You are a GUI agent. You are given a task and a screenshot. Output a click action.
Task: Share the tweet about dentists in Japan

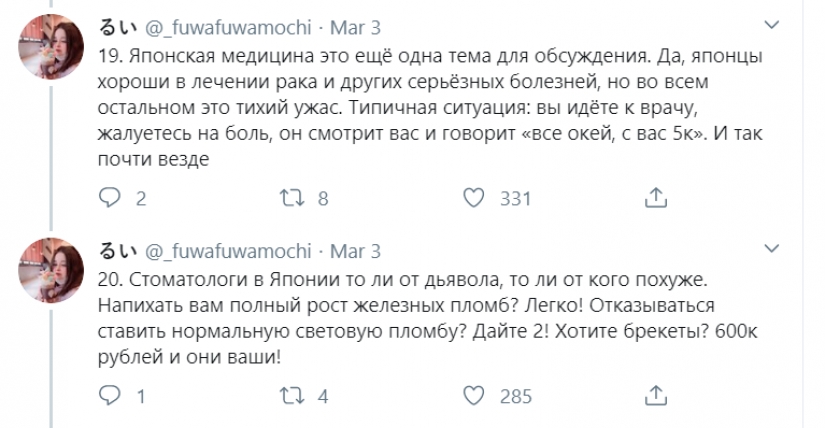[x=656, y=396]
